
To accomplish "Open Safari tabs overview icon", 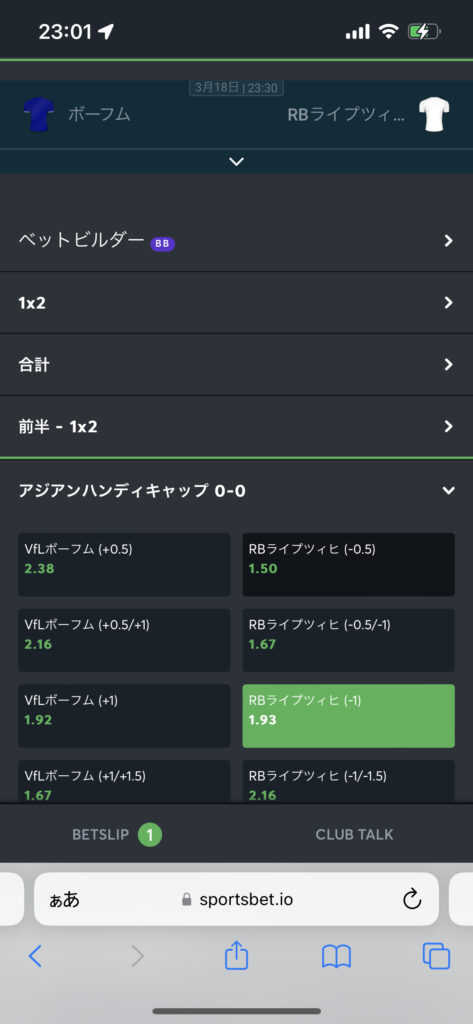I will pyautogui.click(x=436, y=956).
